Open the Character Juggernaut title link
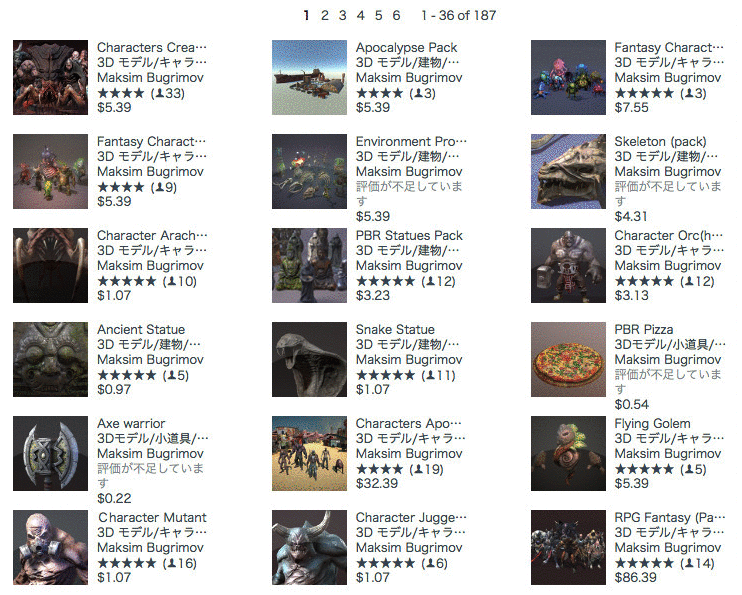742x595 pixels. coord(411,517)
